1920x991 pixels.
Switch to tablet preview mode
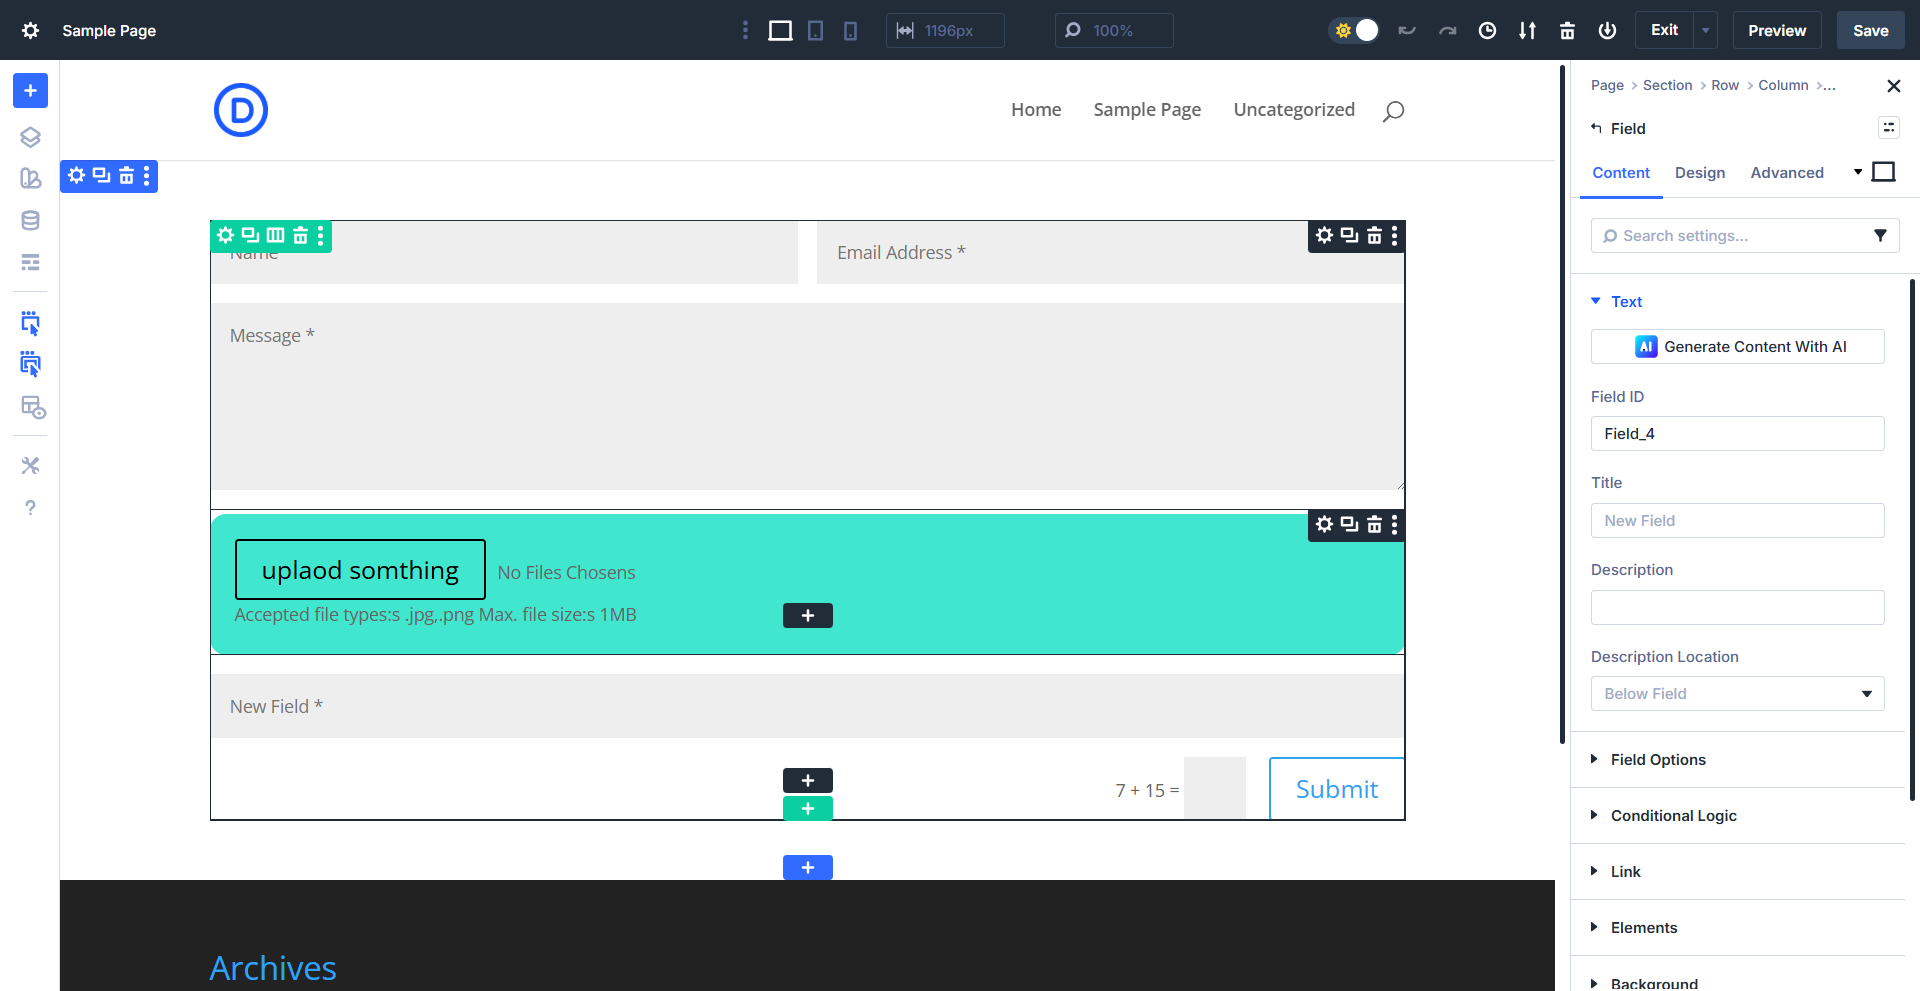point(816,30)
